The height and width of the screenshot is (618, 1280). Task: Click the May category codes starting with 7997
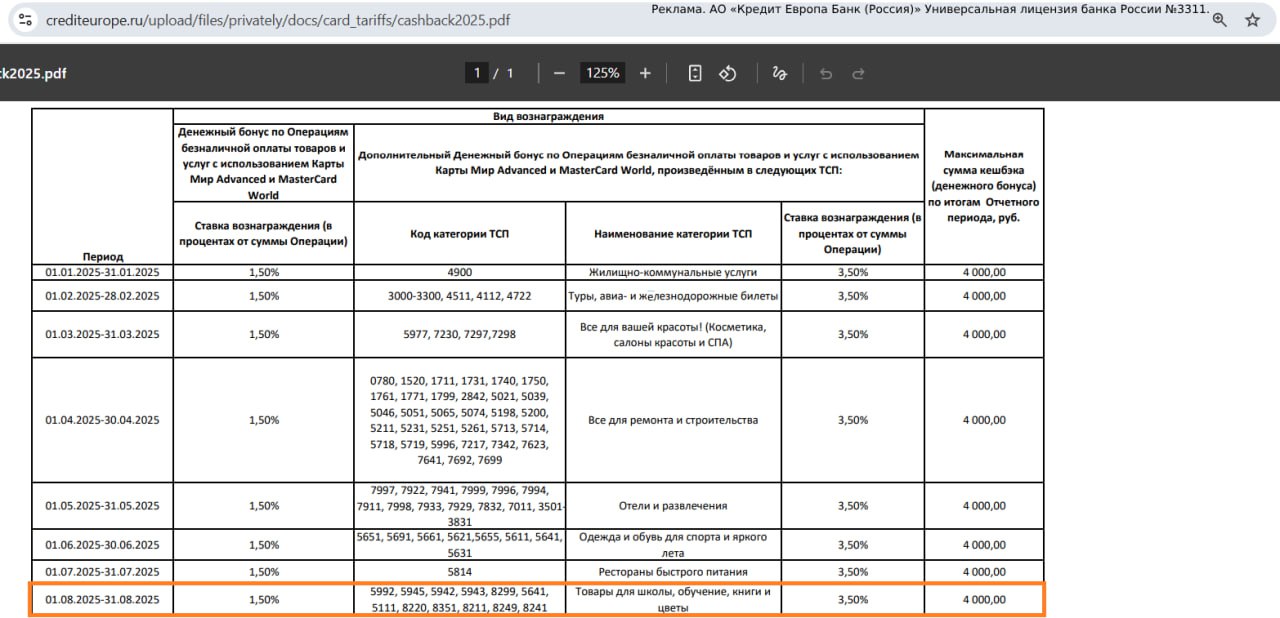[460, 506]
